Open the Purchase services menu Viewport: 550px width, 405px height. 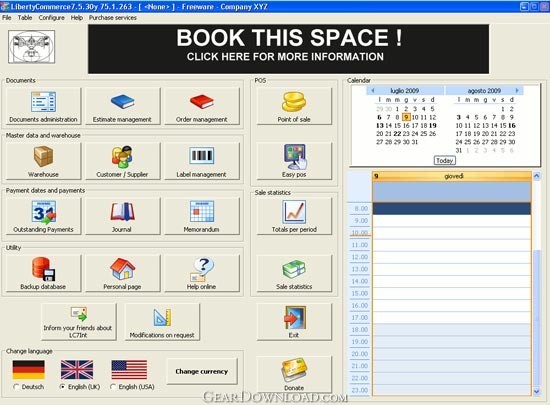click(113, 18)
